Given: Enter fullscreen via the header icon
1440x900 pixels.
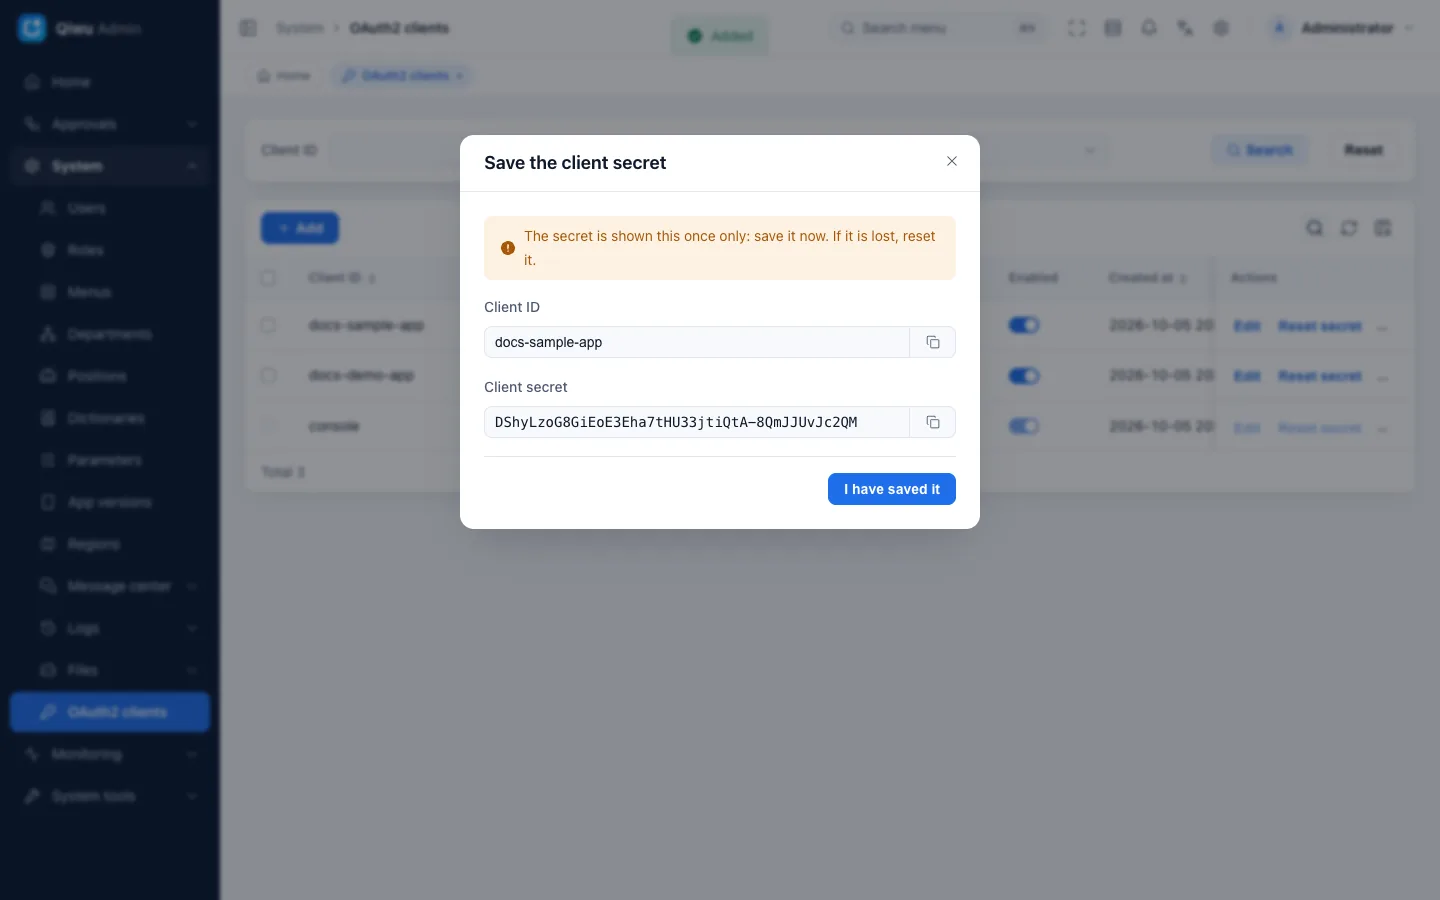Looking at the screenshot, I should pos(1077,28).
